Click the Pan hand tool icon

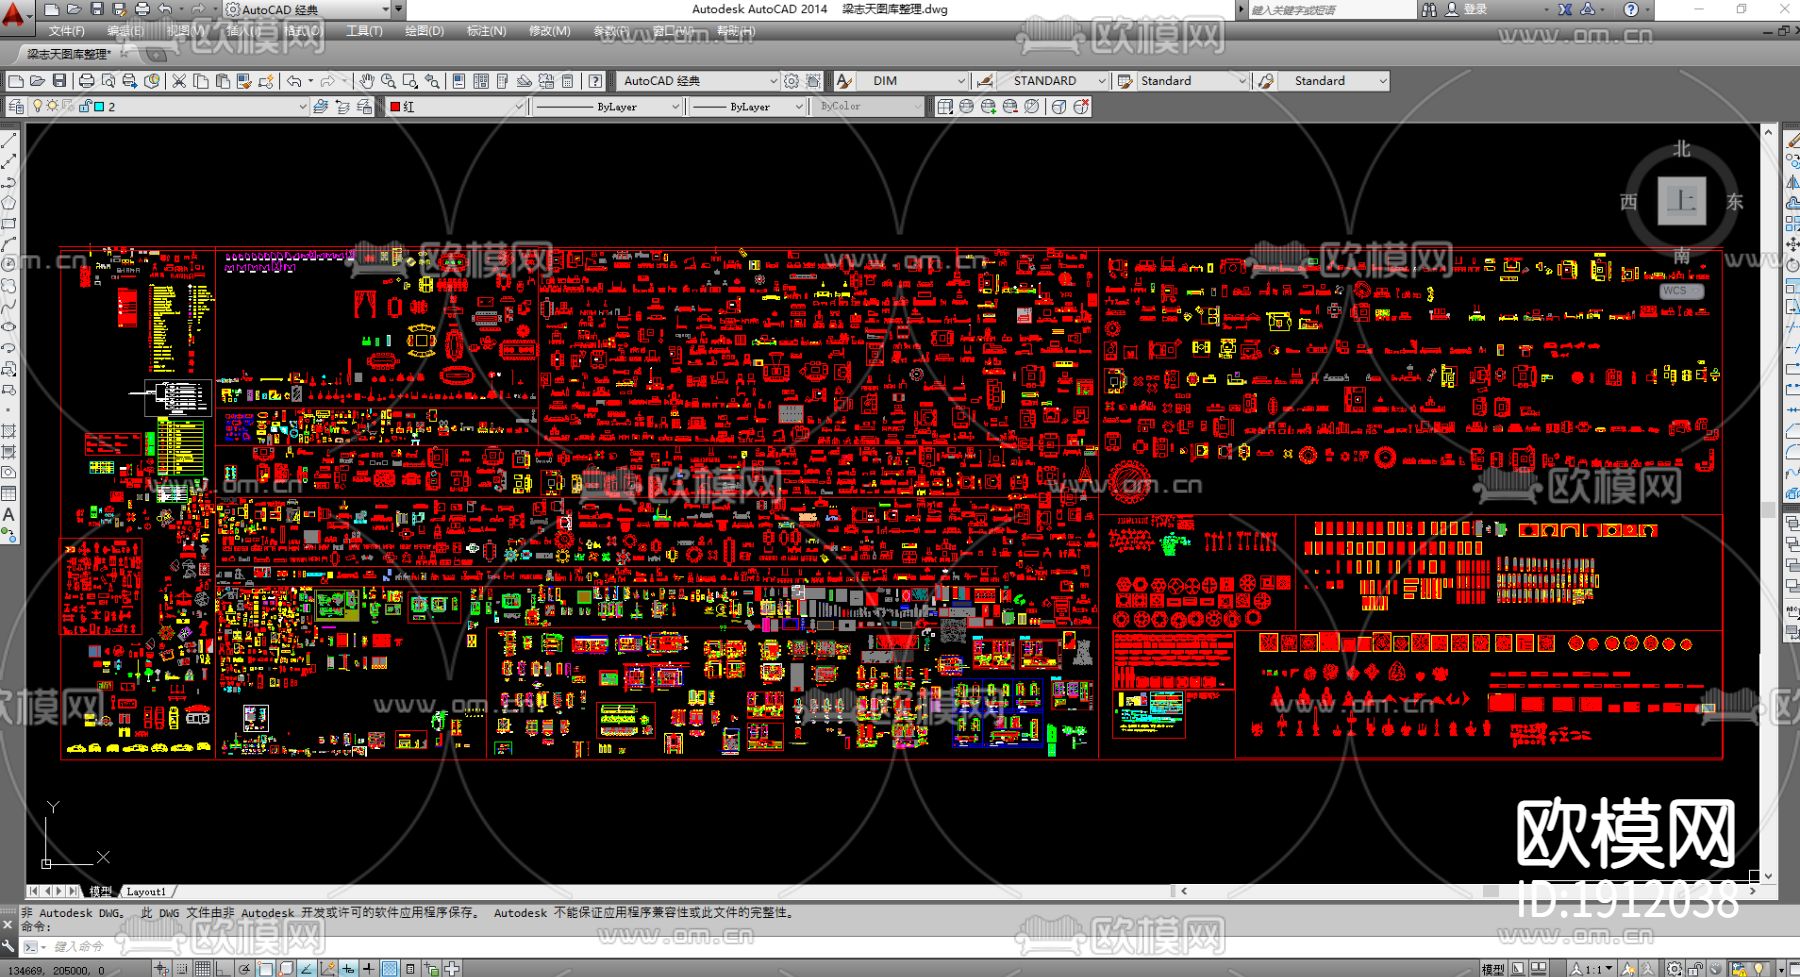[x=366, y=81]
